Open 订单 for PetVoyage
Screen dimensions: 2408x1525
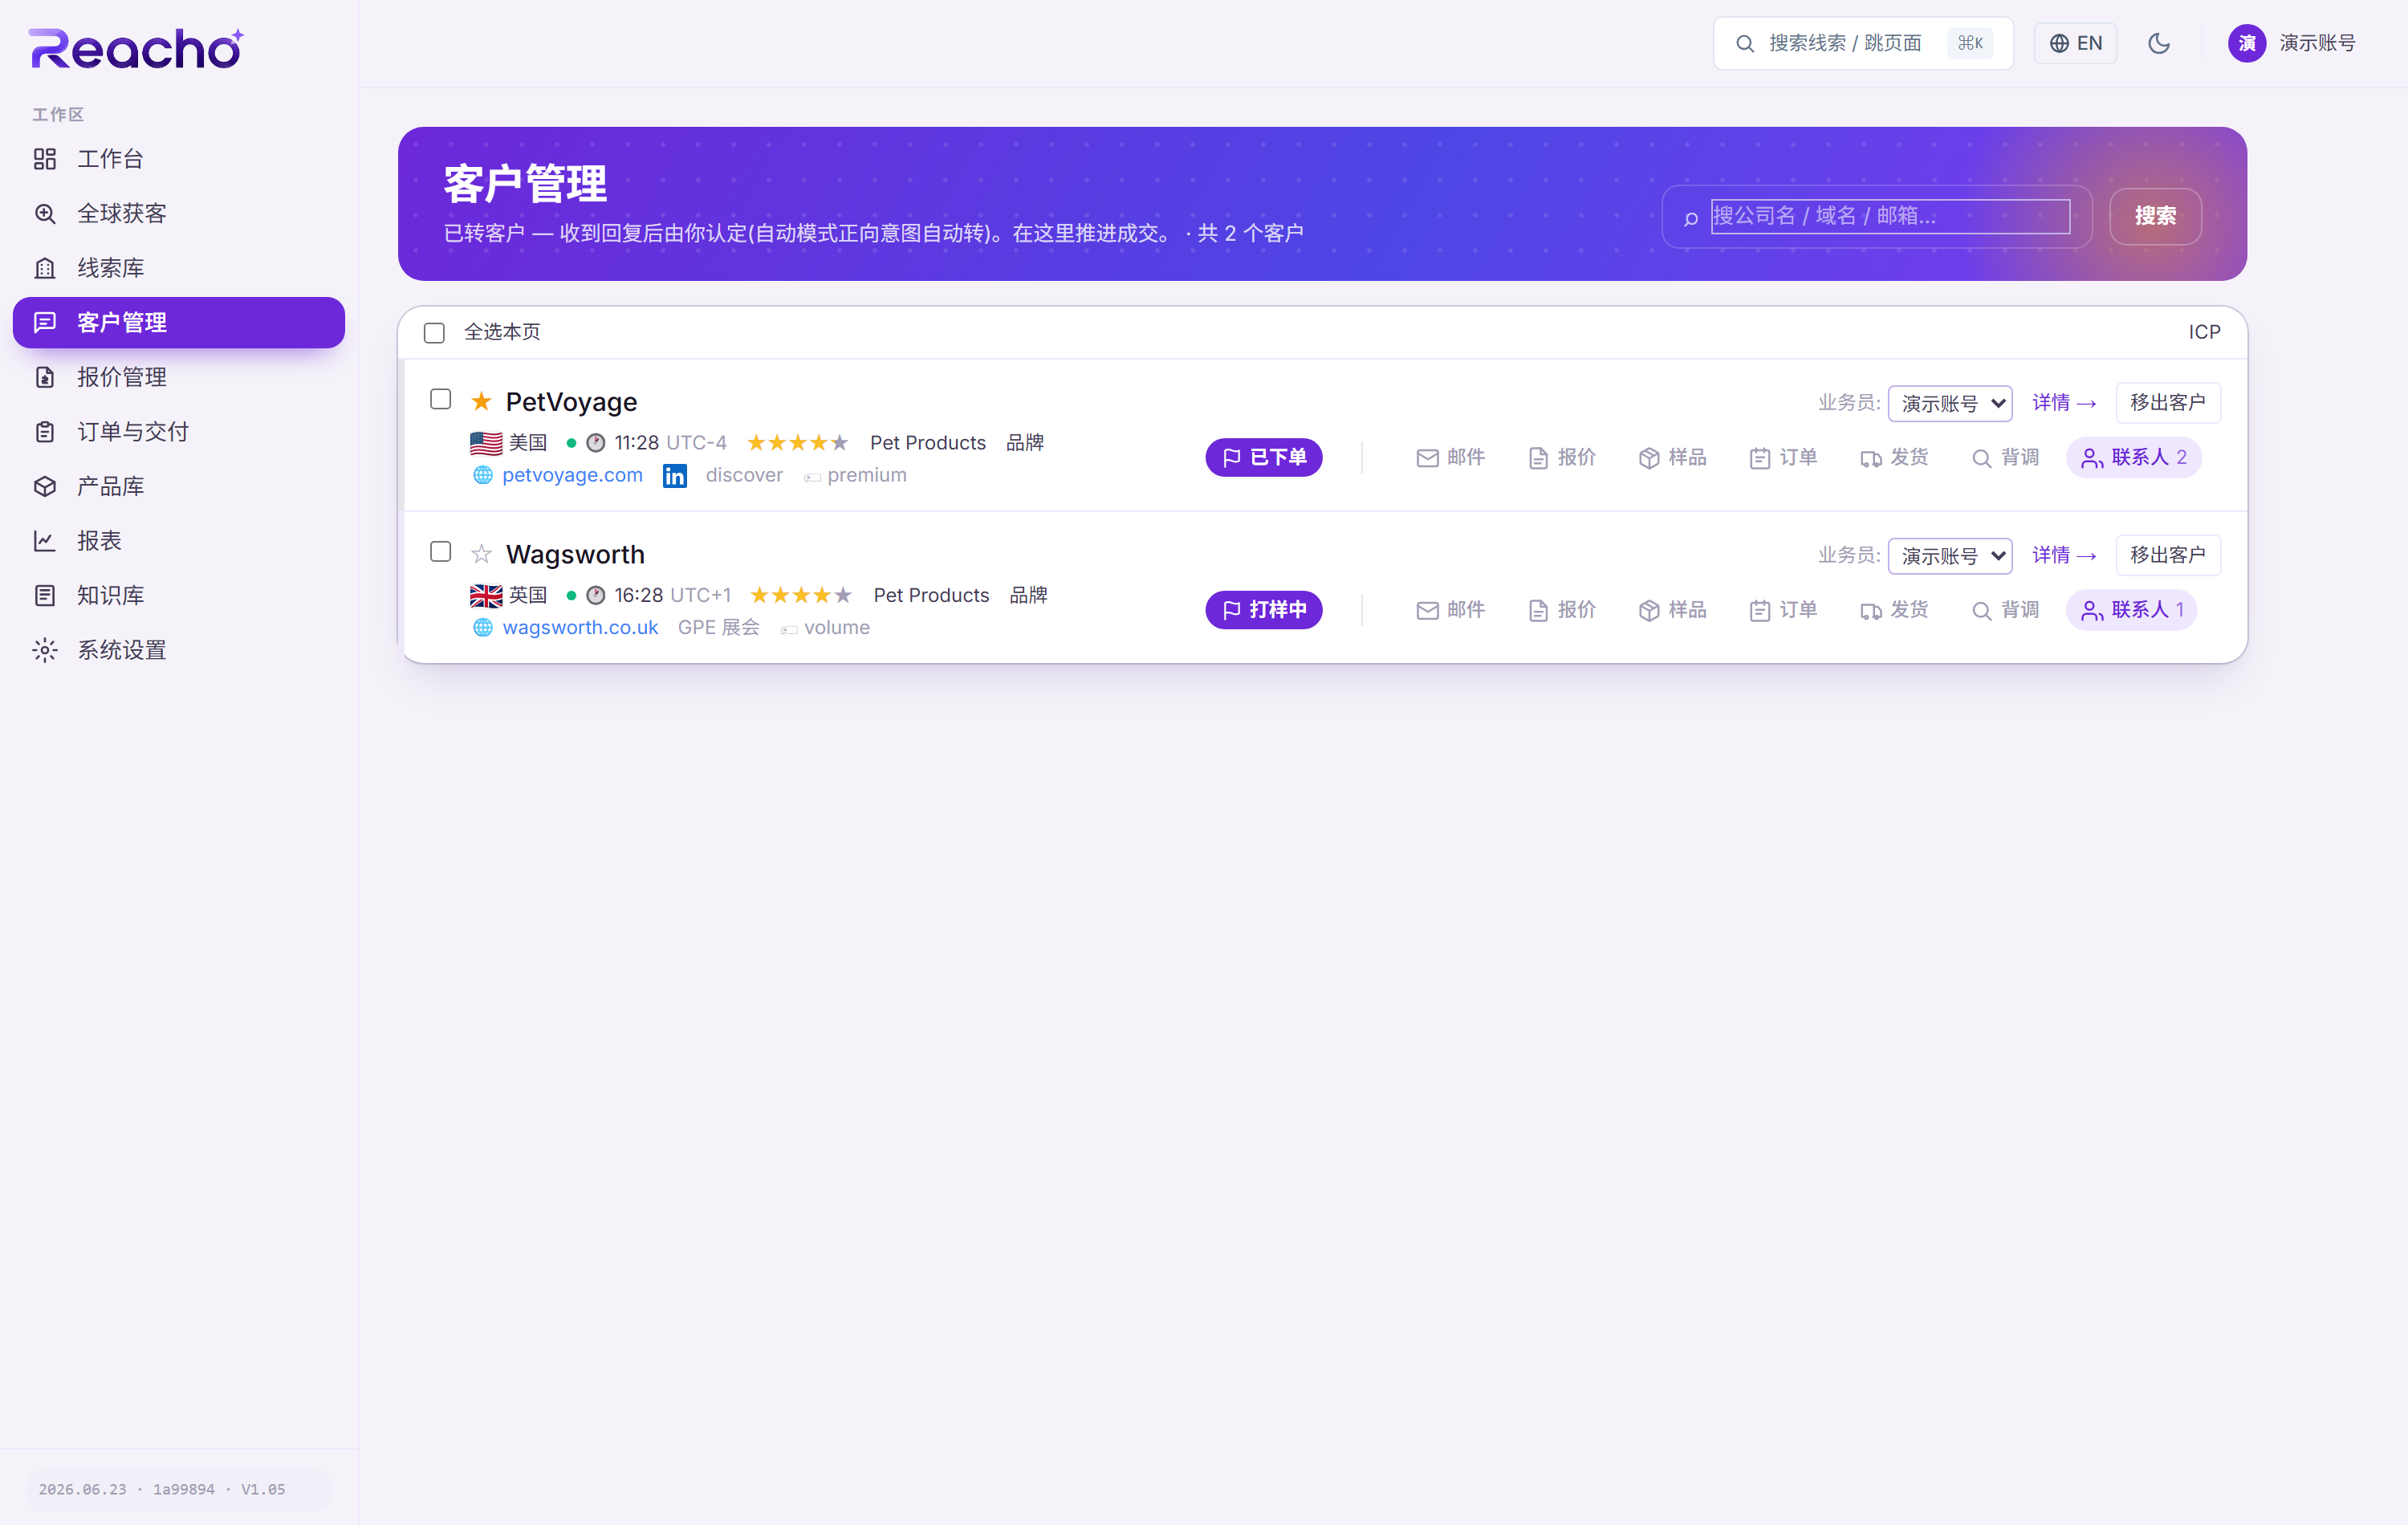[x=1784, y=457]
